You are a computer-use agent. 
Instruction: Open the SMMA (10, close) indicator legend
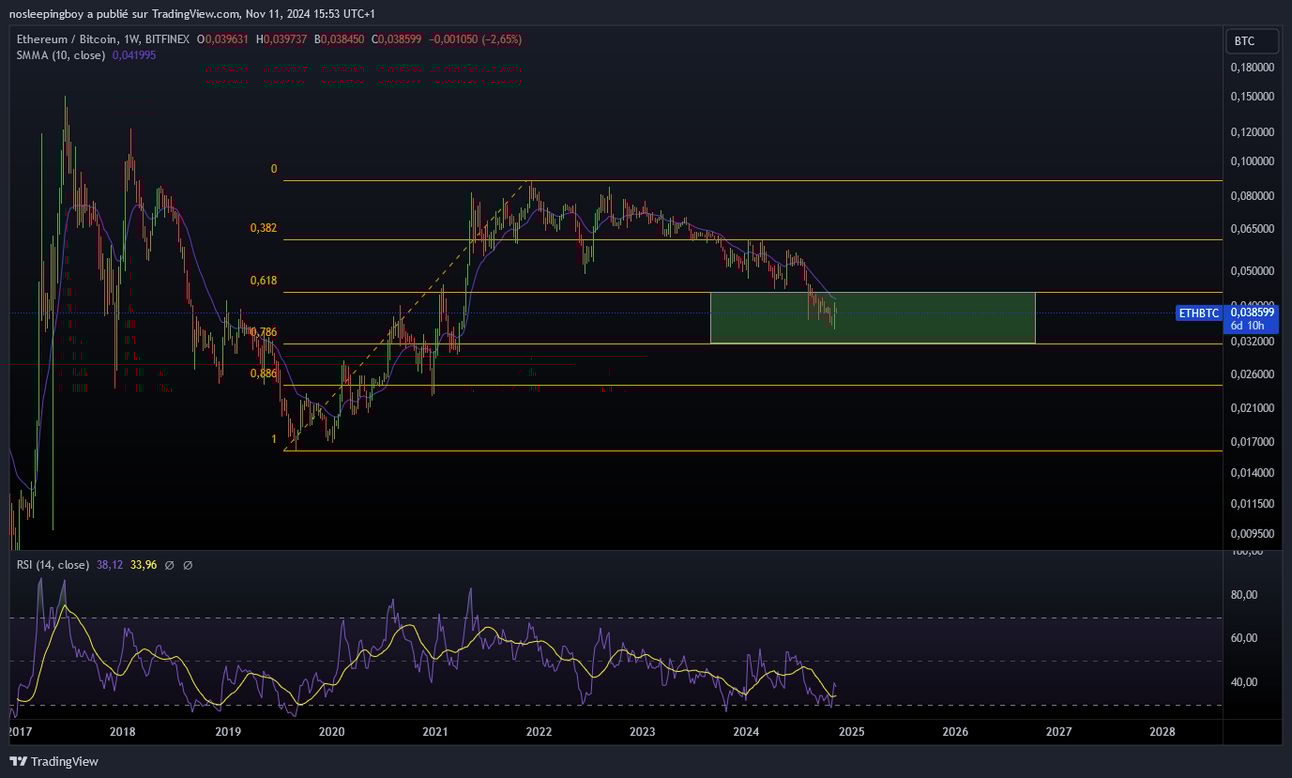click(x=61, y=55)
